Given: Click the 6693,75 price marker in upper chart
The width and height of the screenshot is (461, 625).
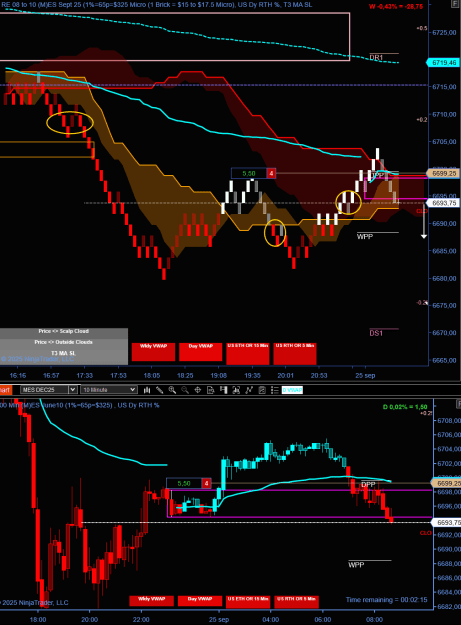Looking at the screenshot, I should (x=443, y=203).
